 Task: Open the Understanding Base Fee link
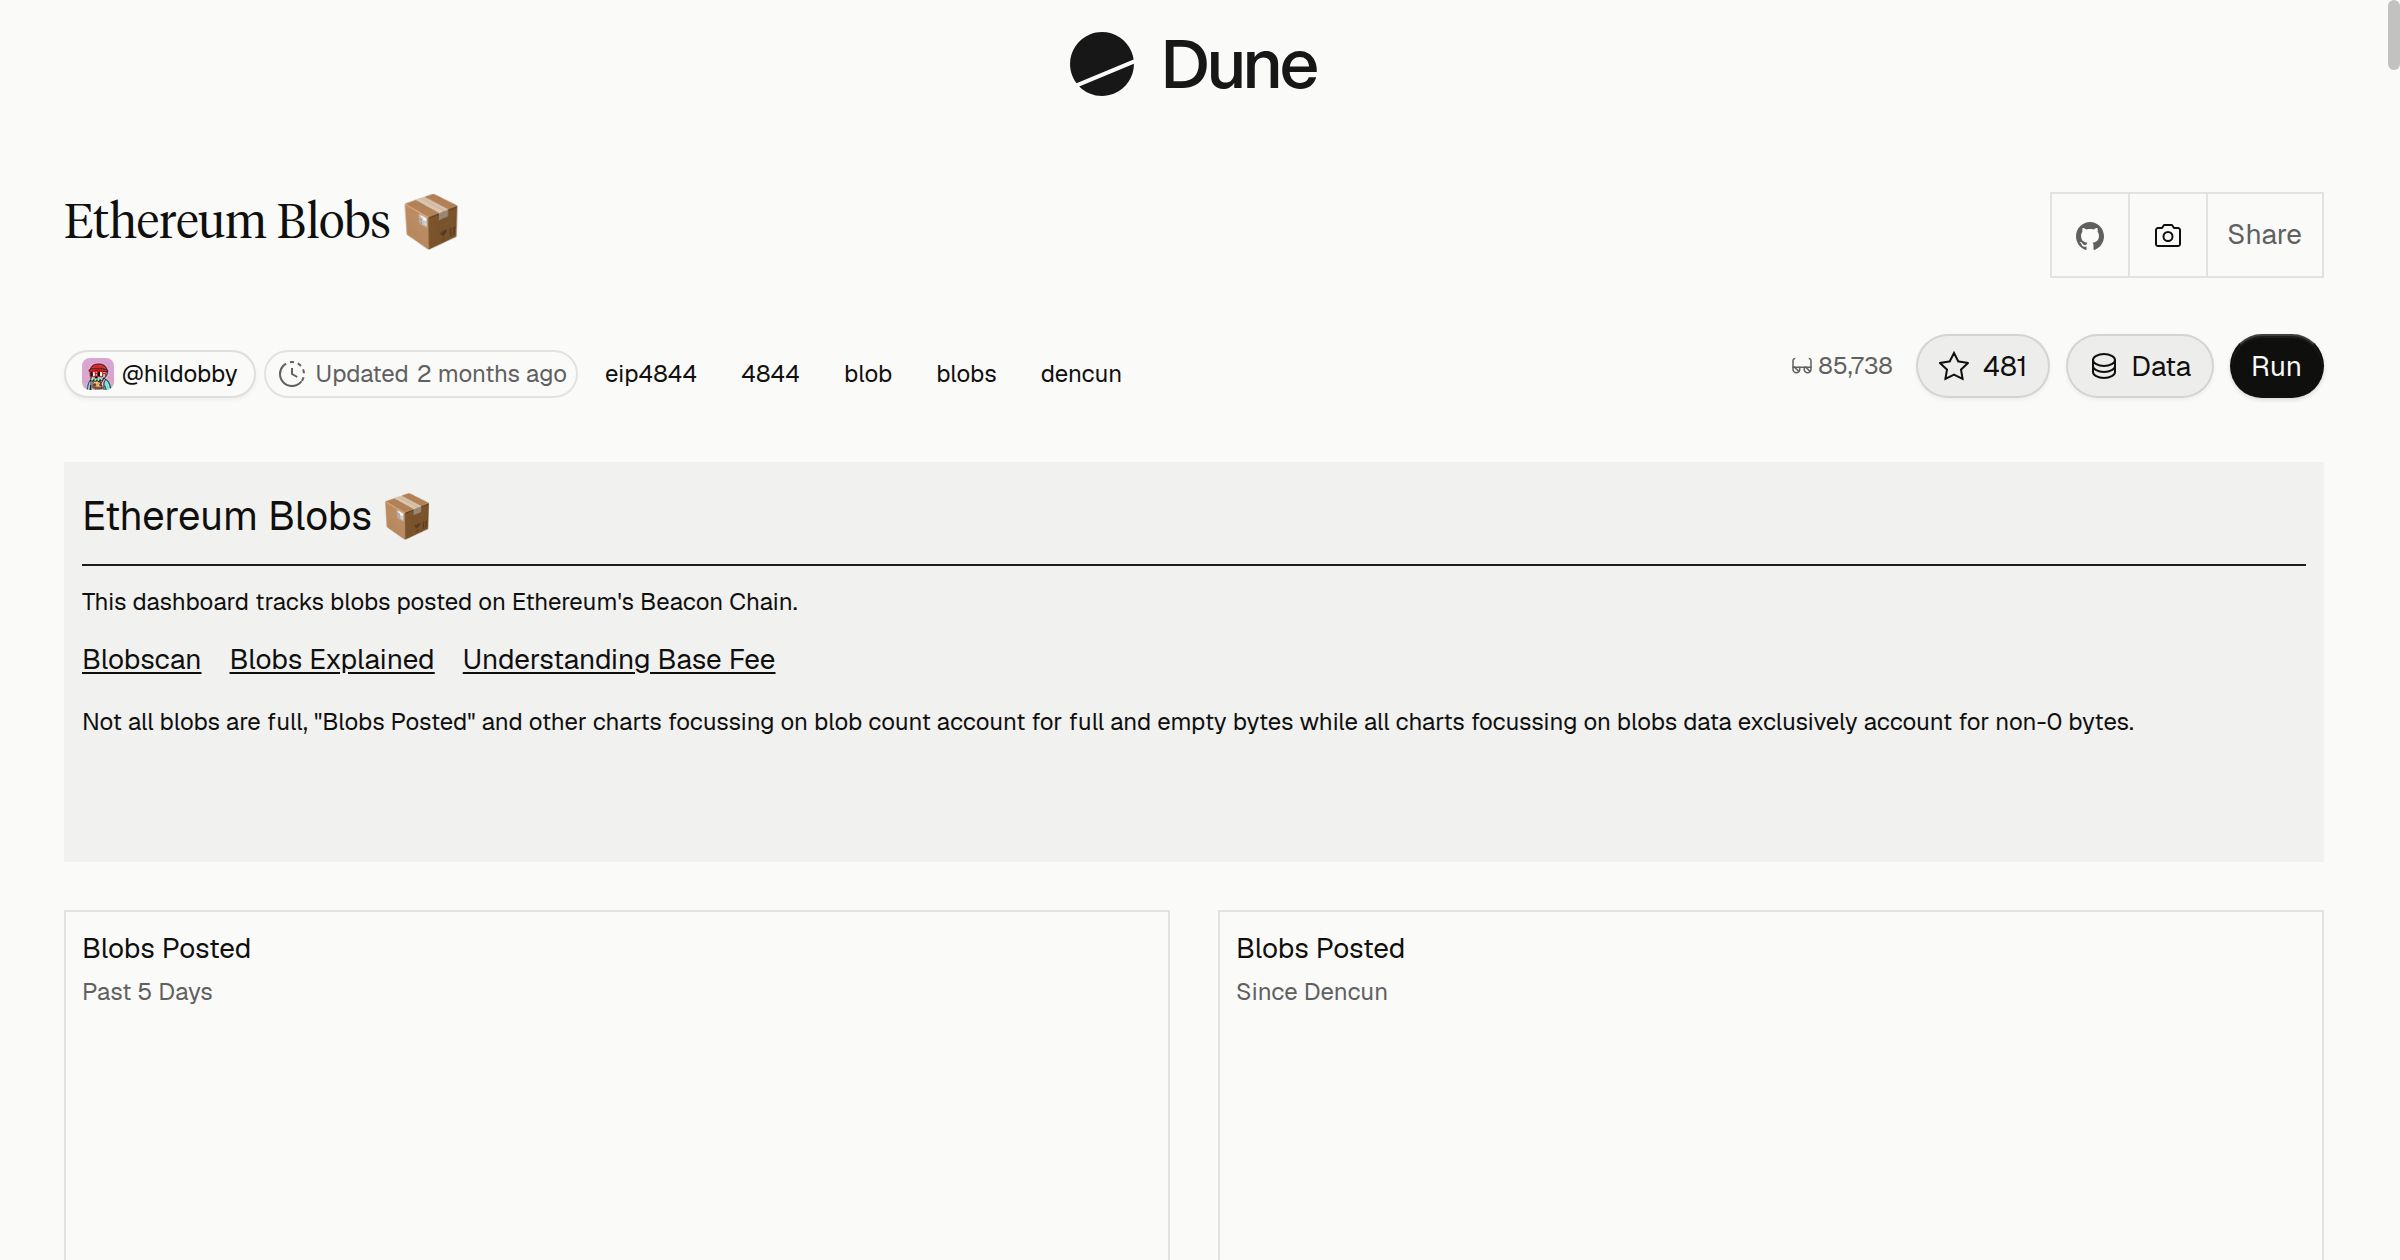(619, 660)
